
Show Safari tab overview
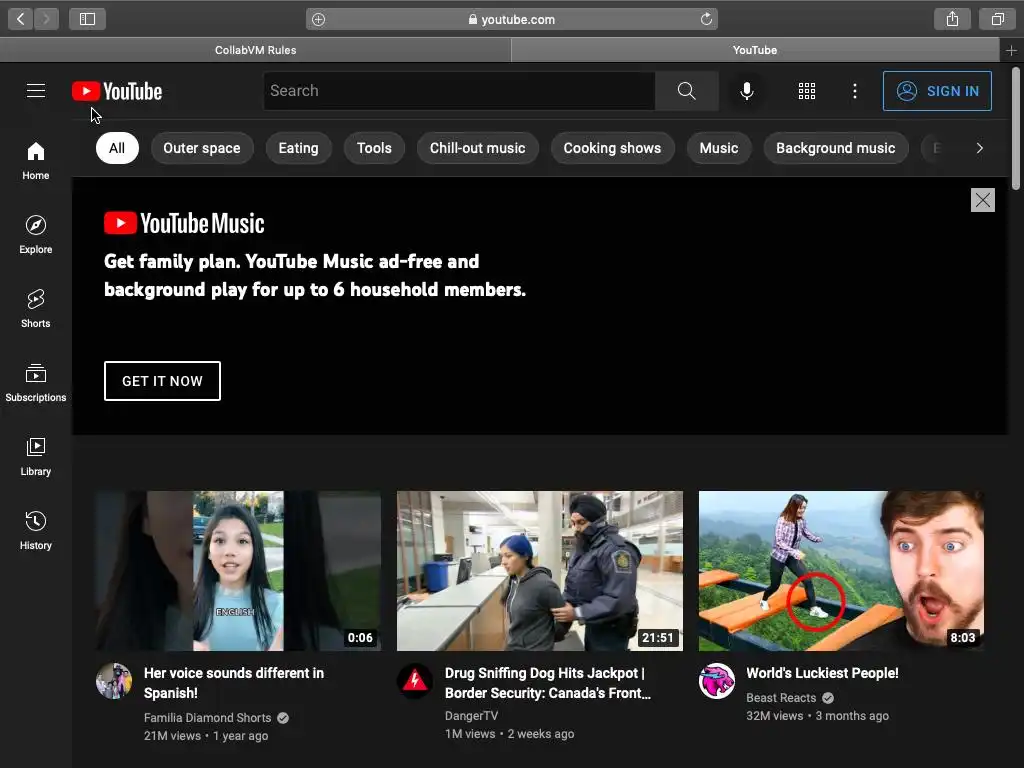click(997, 19)
